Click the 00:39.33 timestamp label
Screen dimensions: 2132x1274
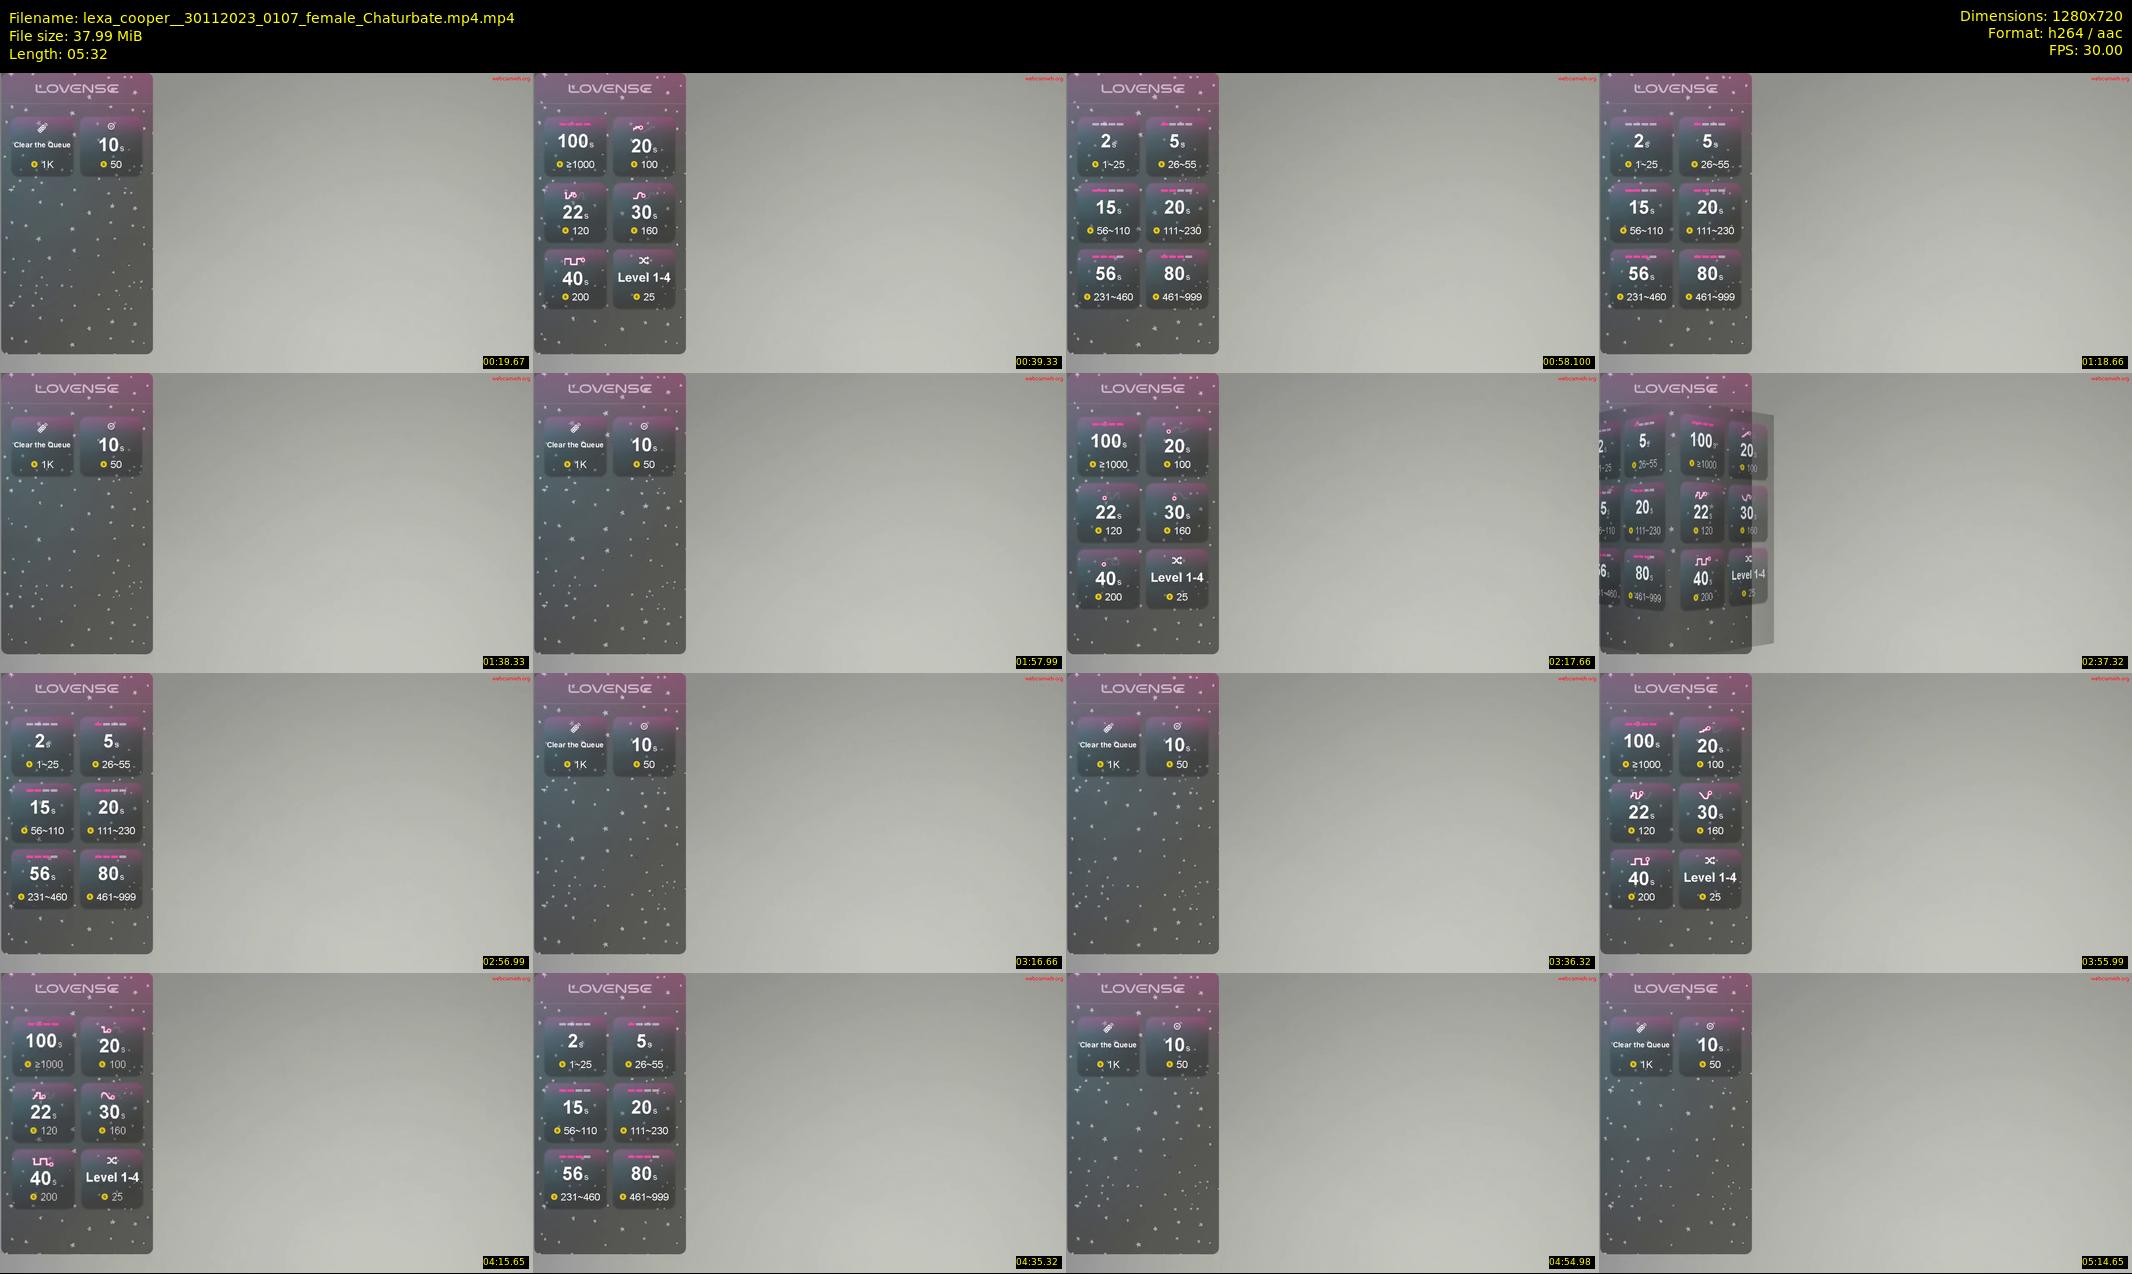1037,362
